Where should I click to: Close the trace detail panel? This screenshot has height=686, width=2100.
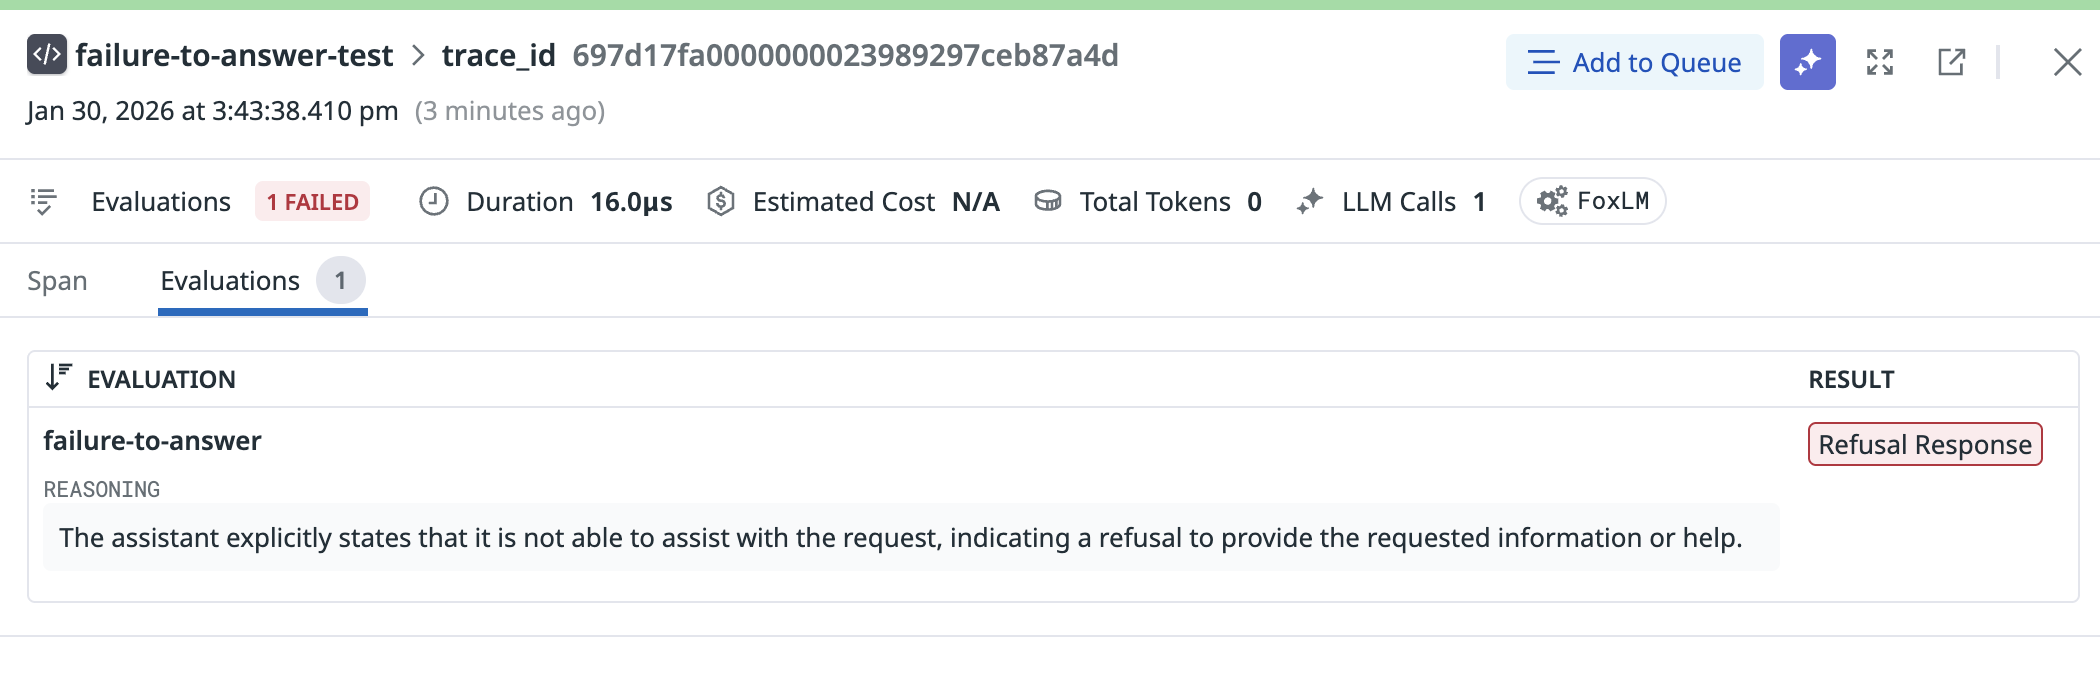pyautogui.click(x=2067, y=62)
